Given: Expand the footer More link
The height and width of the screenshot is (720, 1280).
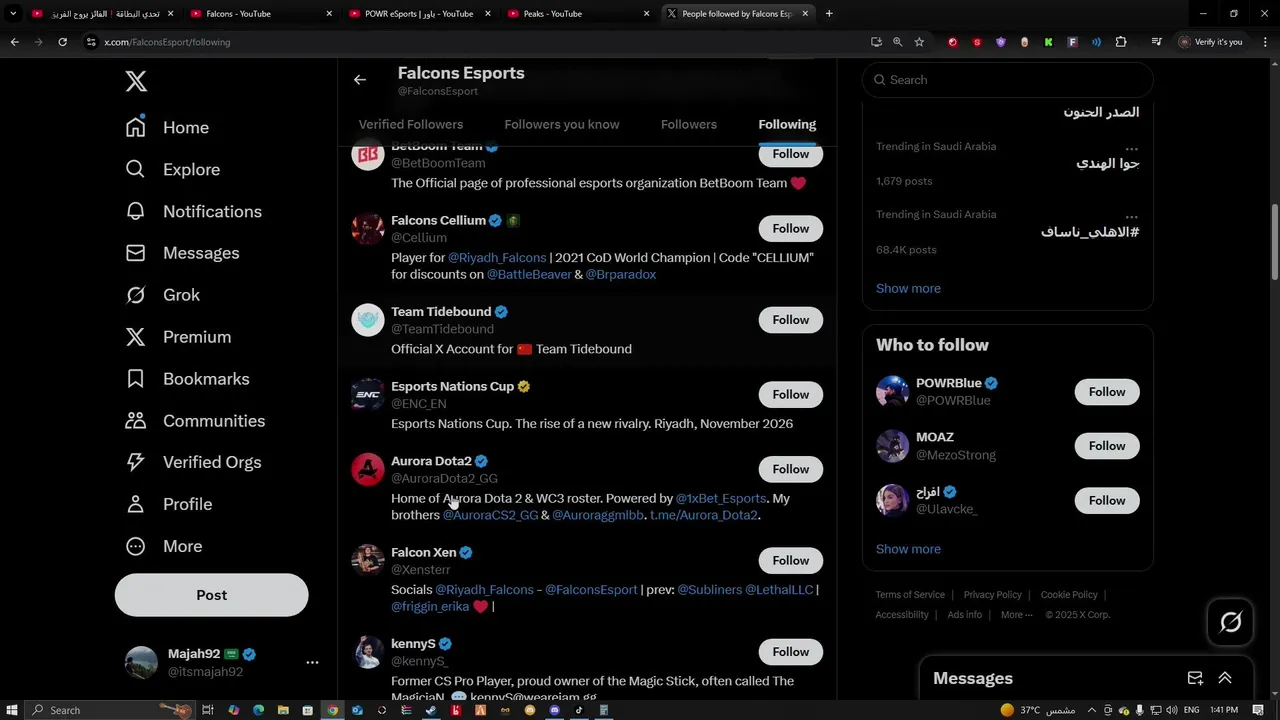Looking at the screenshot, I should tap(1017, 615).
